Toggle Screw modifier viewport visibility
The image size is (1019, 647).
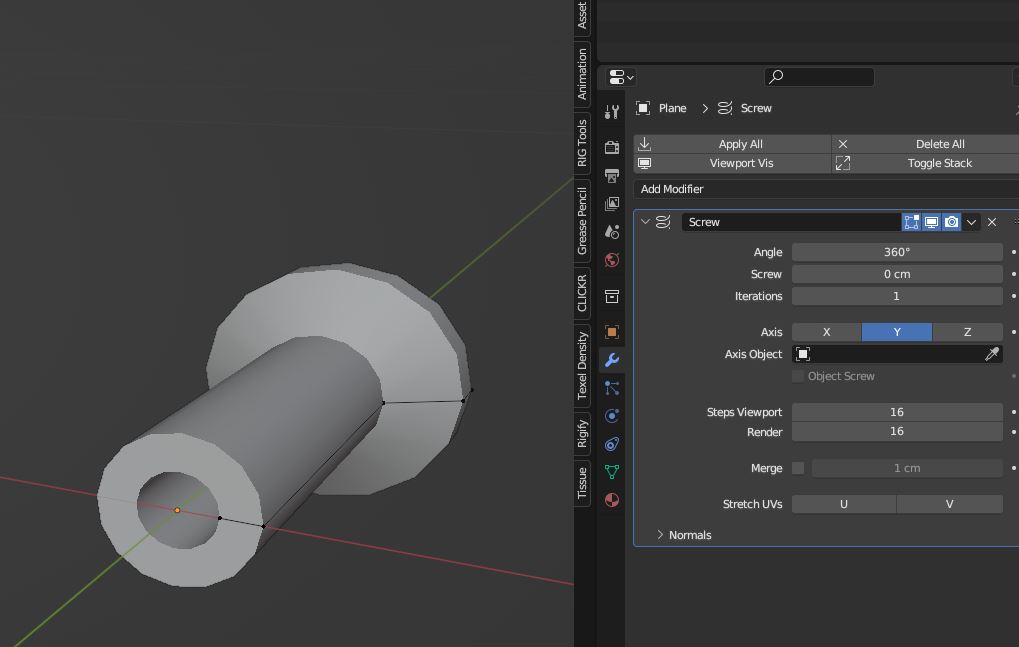click(x=931, y=222)
